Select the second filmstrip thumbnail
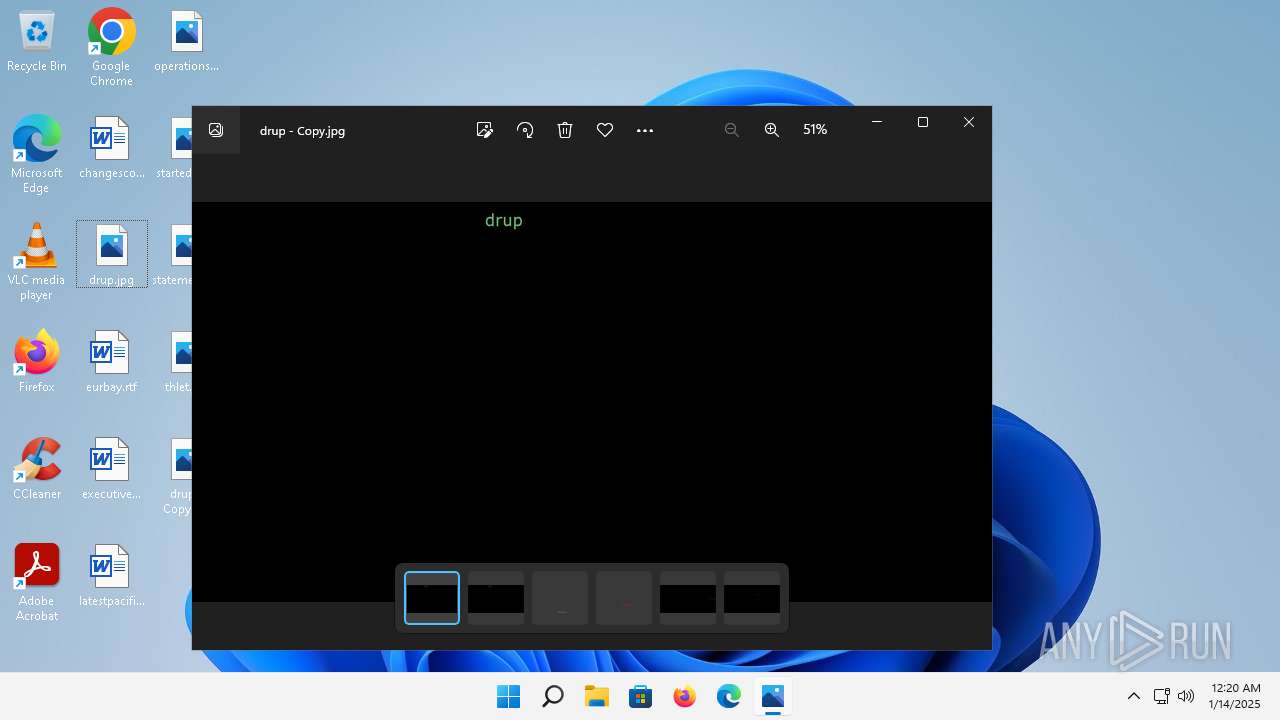The image size is (1280, 720). coord(496,598)
